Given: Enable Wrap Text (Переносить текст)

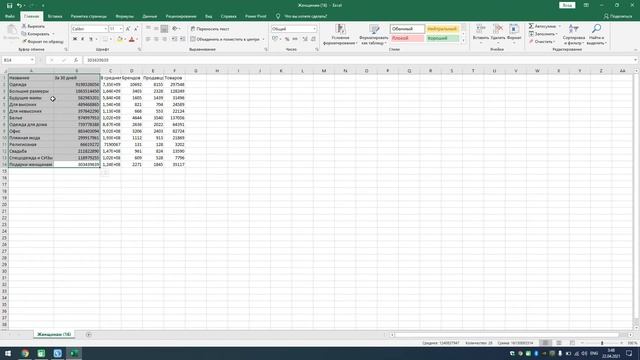Looking at the screenshot, I should coord(210,29).
